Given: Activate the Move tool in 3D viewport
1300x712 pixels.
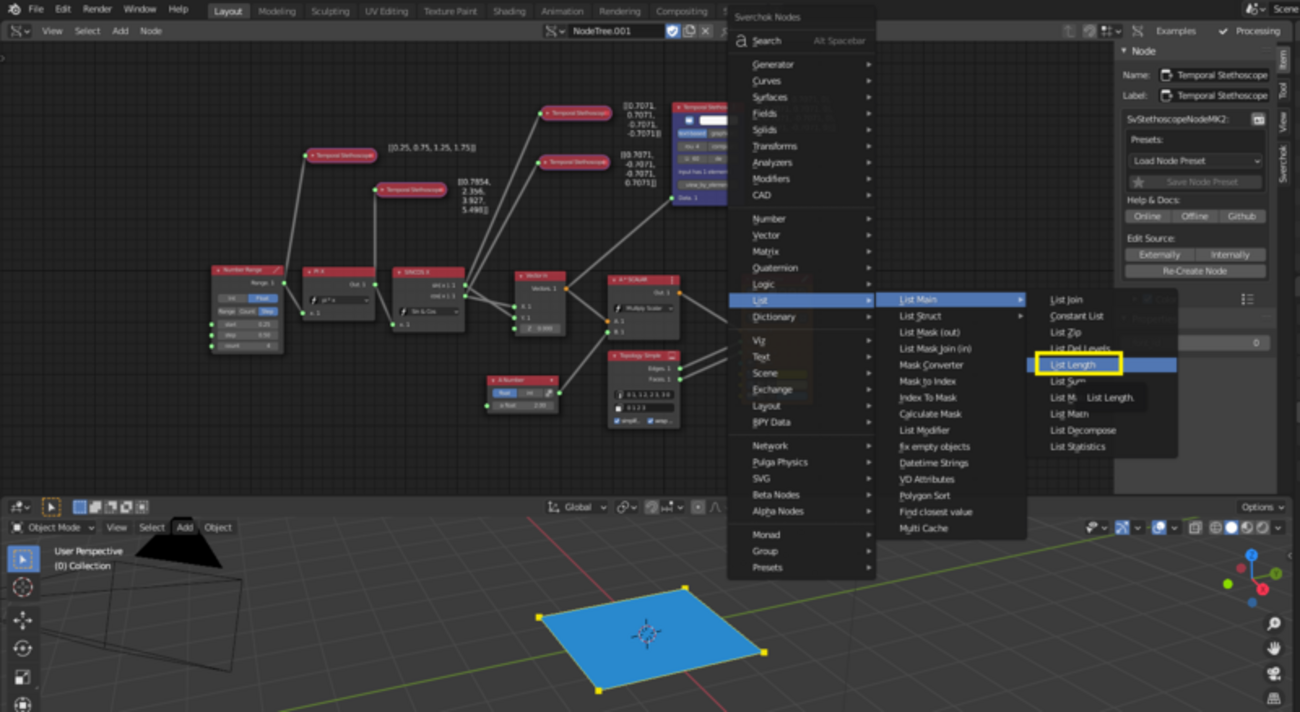Looking at the screenshot, I should (22, 620).
